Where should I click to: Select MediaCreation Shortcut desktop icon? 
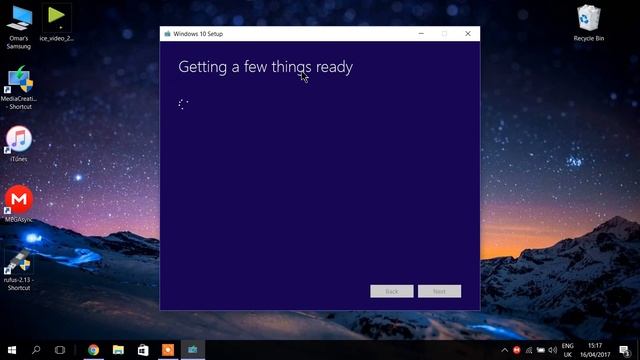[19, 88]
